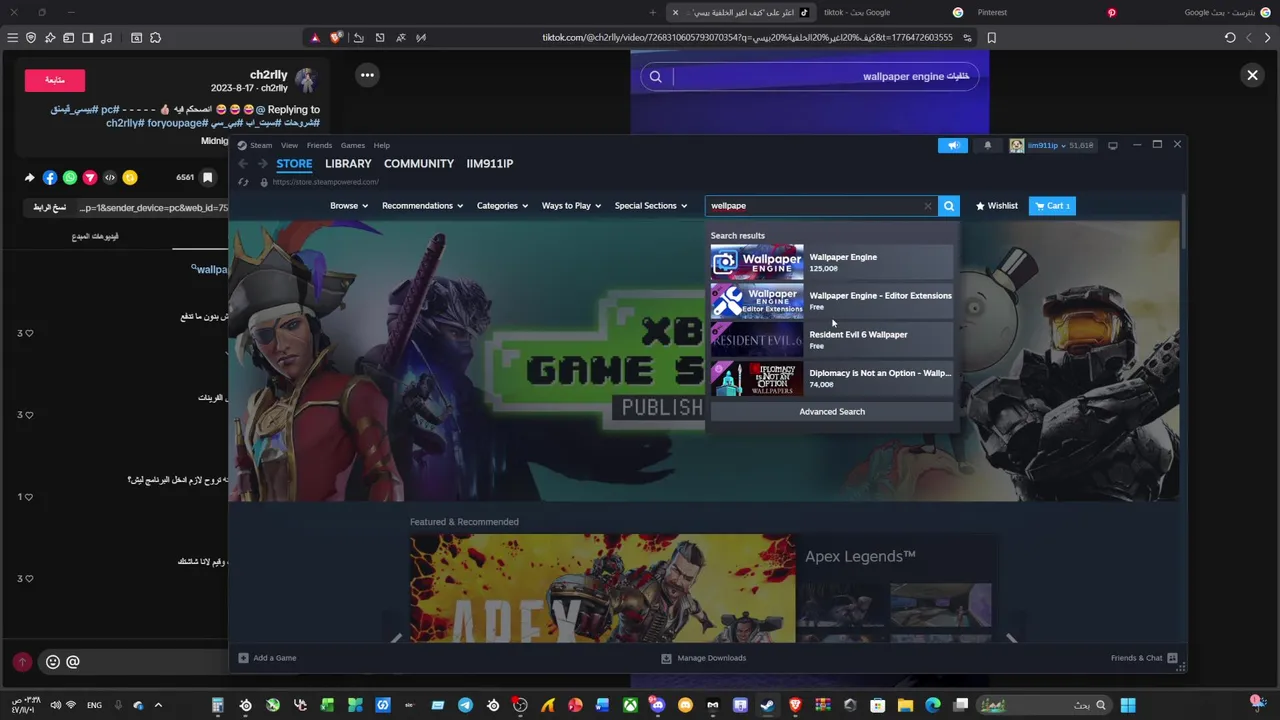1280x720 pixels.
Task: Open the Steam Cart
Action: click(1052, 206)
